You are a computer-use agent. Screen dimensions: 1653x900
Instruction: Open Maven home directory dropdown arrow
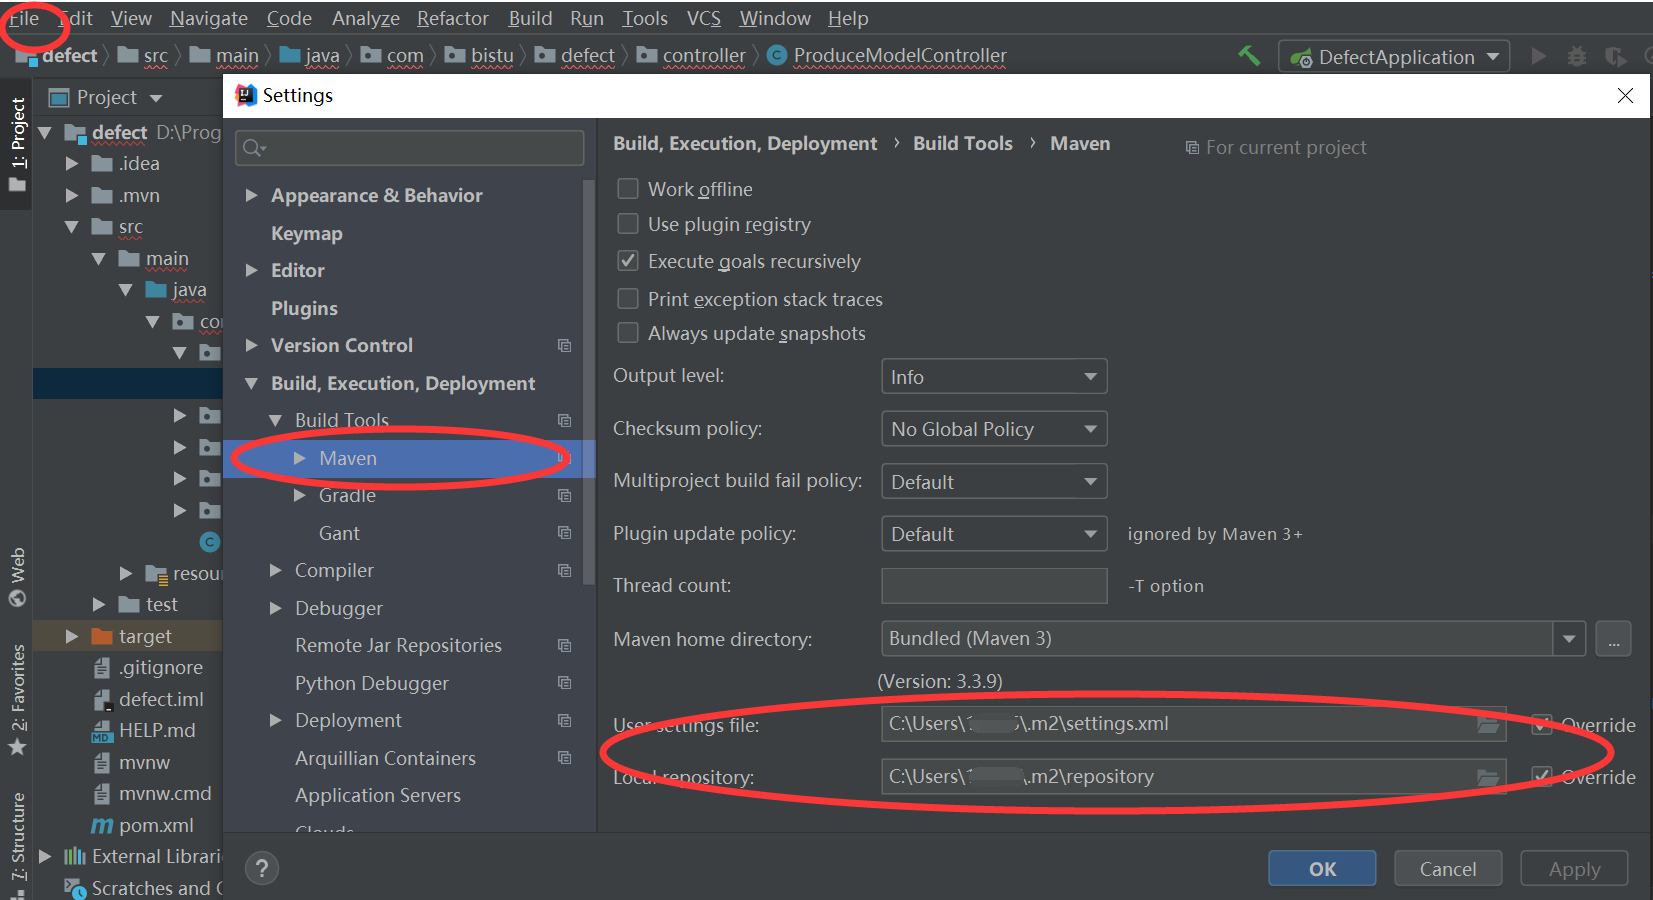pyautogui.click(x=1569, y=639)
